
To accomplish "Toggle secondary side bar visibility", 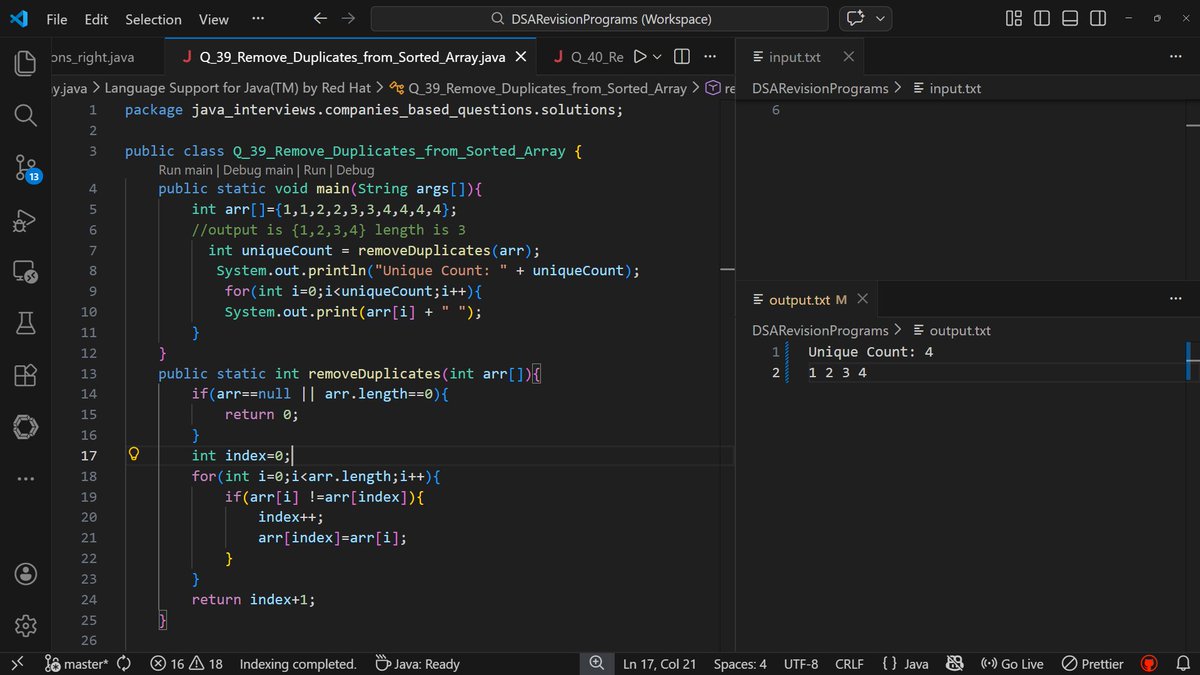I will click(1098, 18).
